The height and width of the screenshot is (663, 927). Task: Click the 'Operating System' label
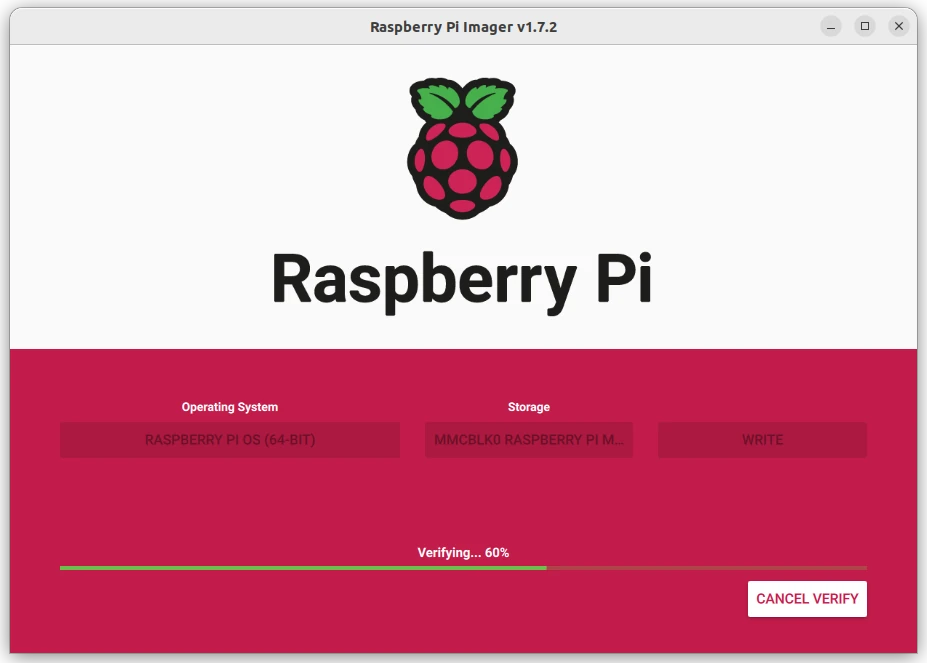[x=229, y=407]
